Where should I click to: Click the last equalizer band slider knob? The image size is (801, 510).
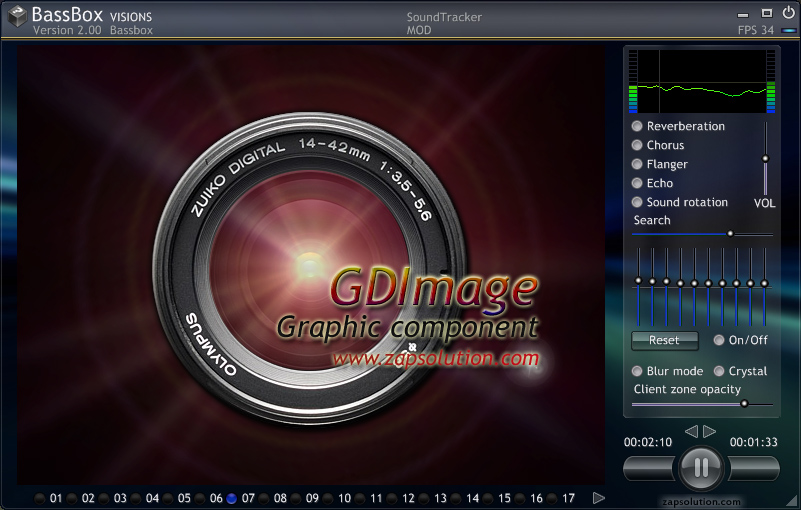[x=764, y=283]
